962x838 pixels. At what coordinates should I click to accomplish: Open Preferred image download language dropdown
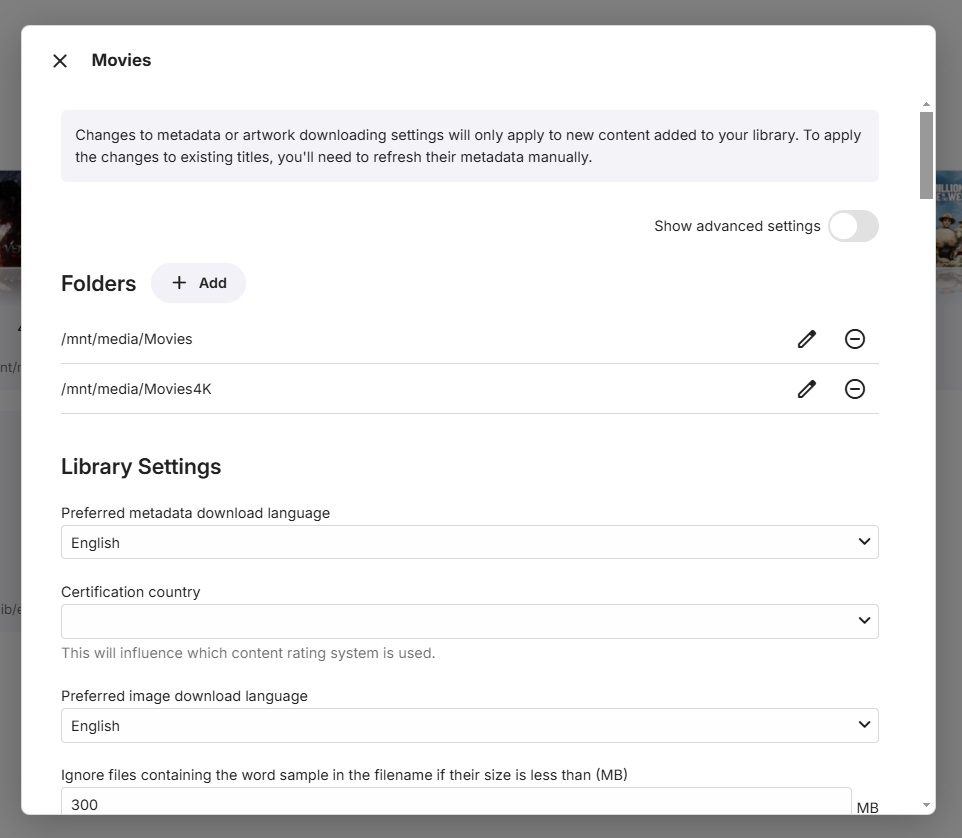coord(469,725)
